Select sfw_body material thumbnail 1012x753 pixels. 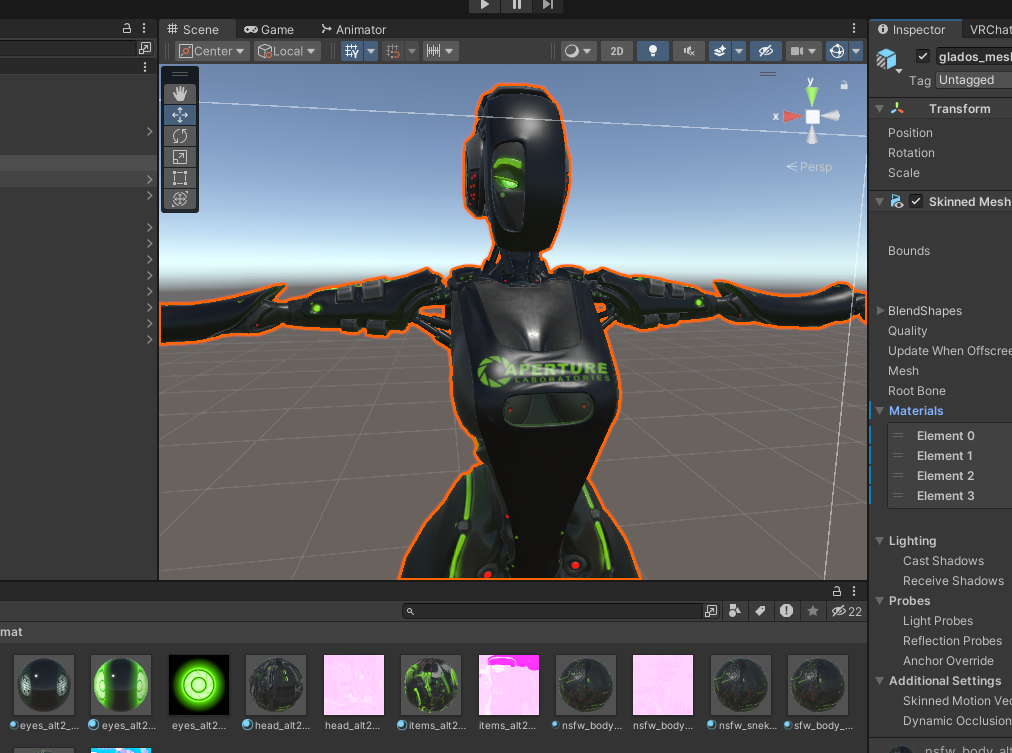[x=818, y=685]
